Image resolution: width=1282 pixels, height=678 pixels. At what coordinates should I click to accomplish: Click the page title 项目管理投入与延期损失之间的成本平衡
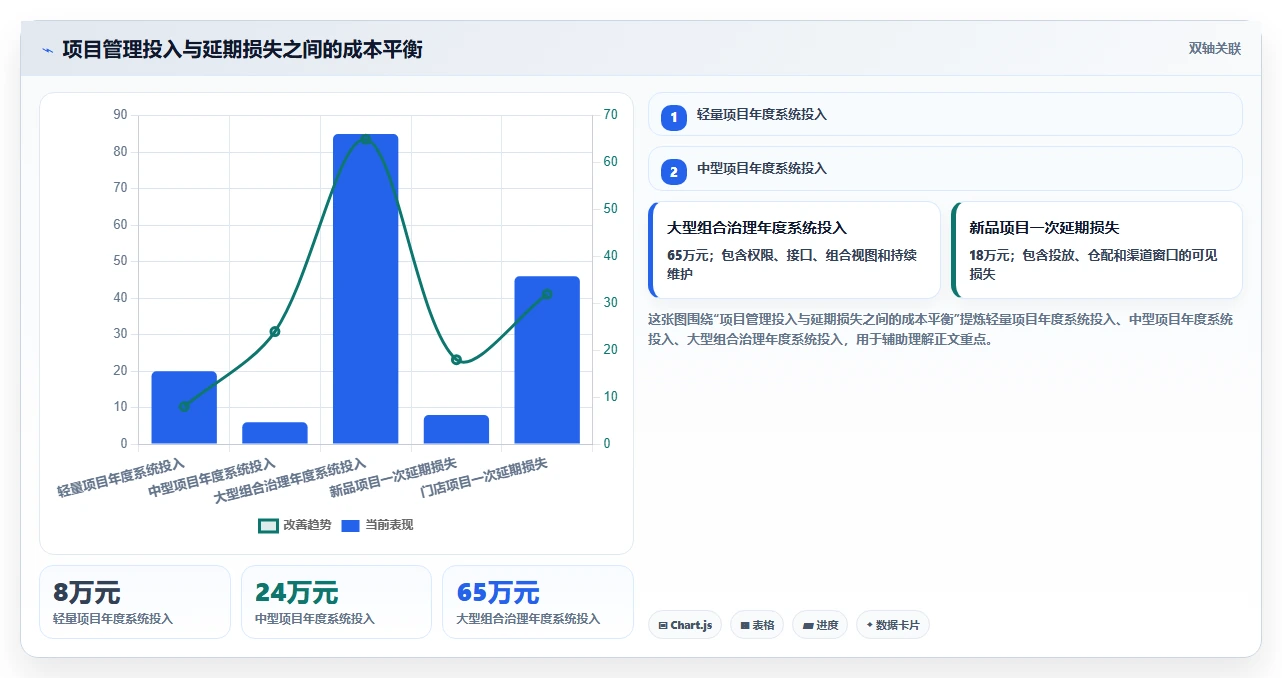coord(242,49)
